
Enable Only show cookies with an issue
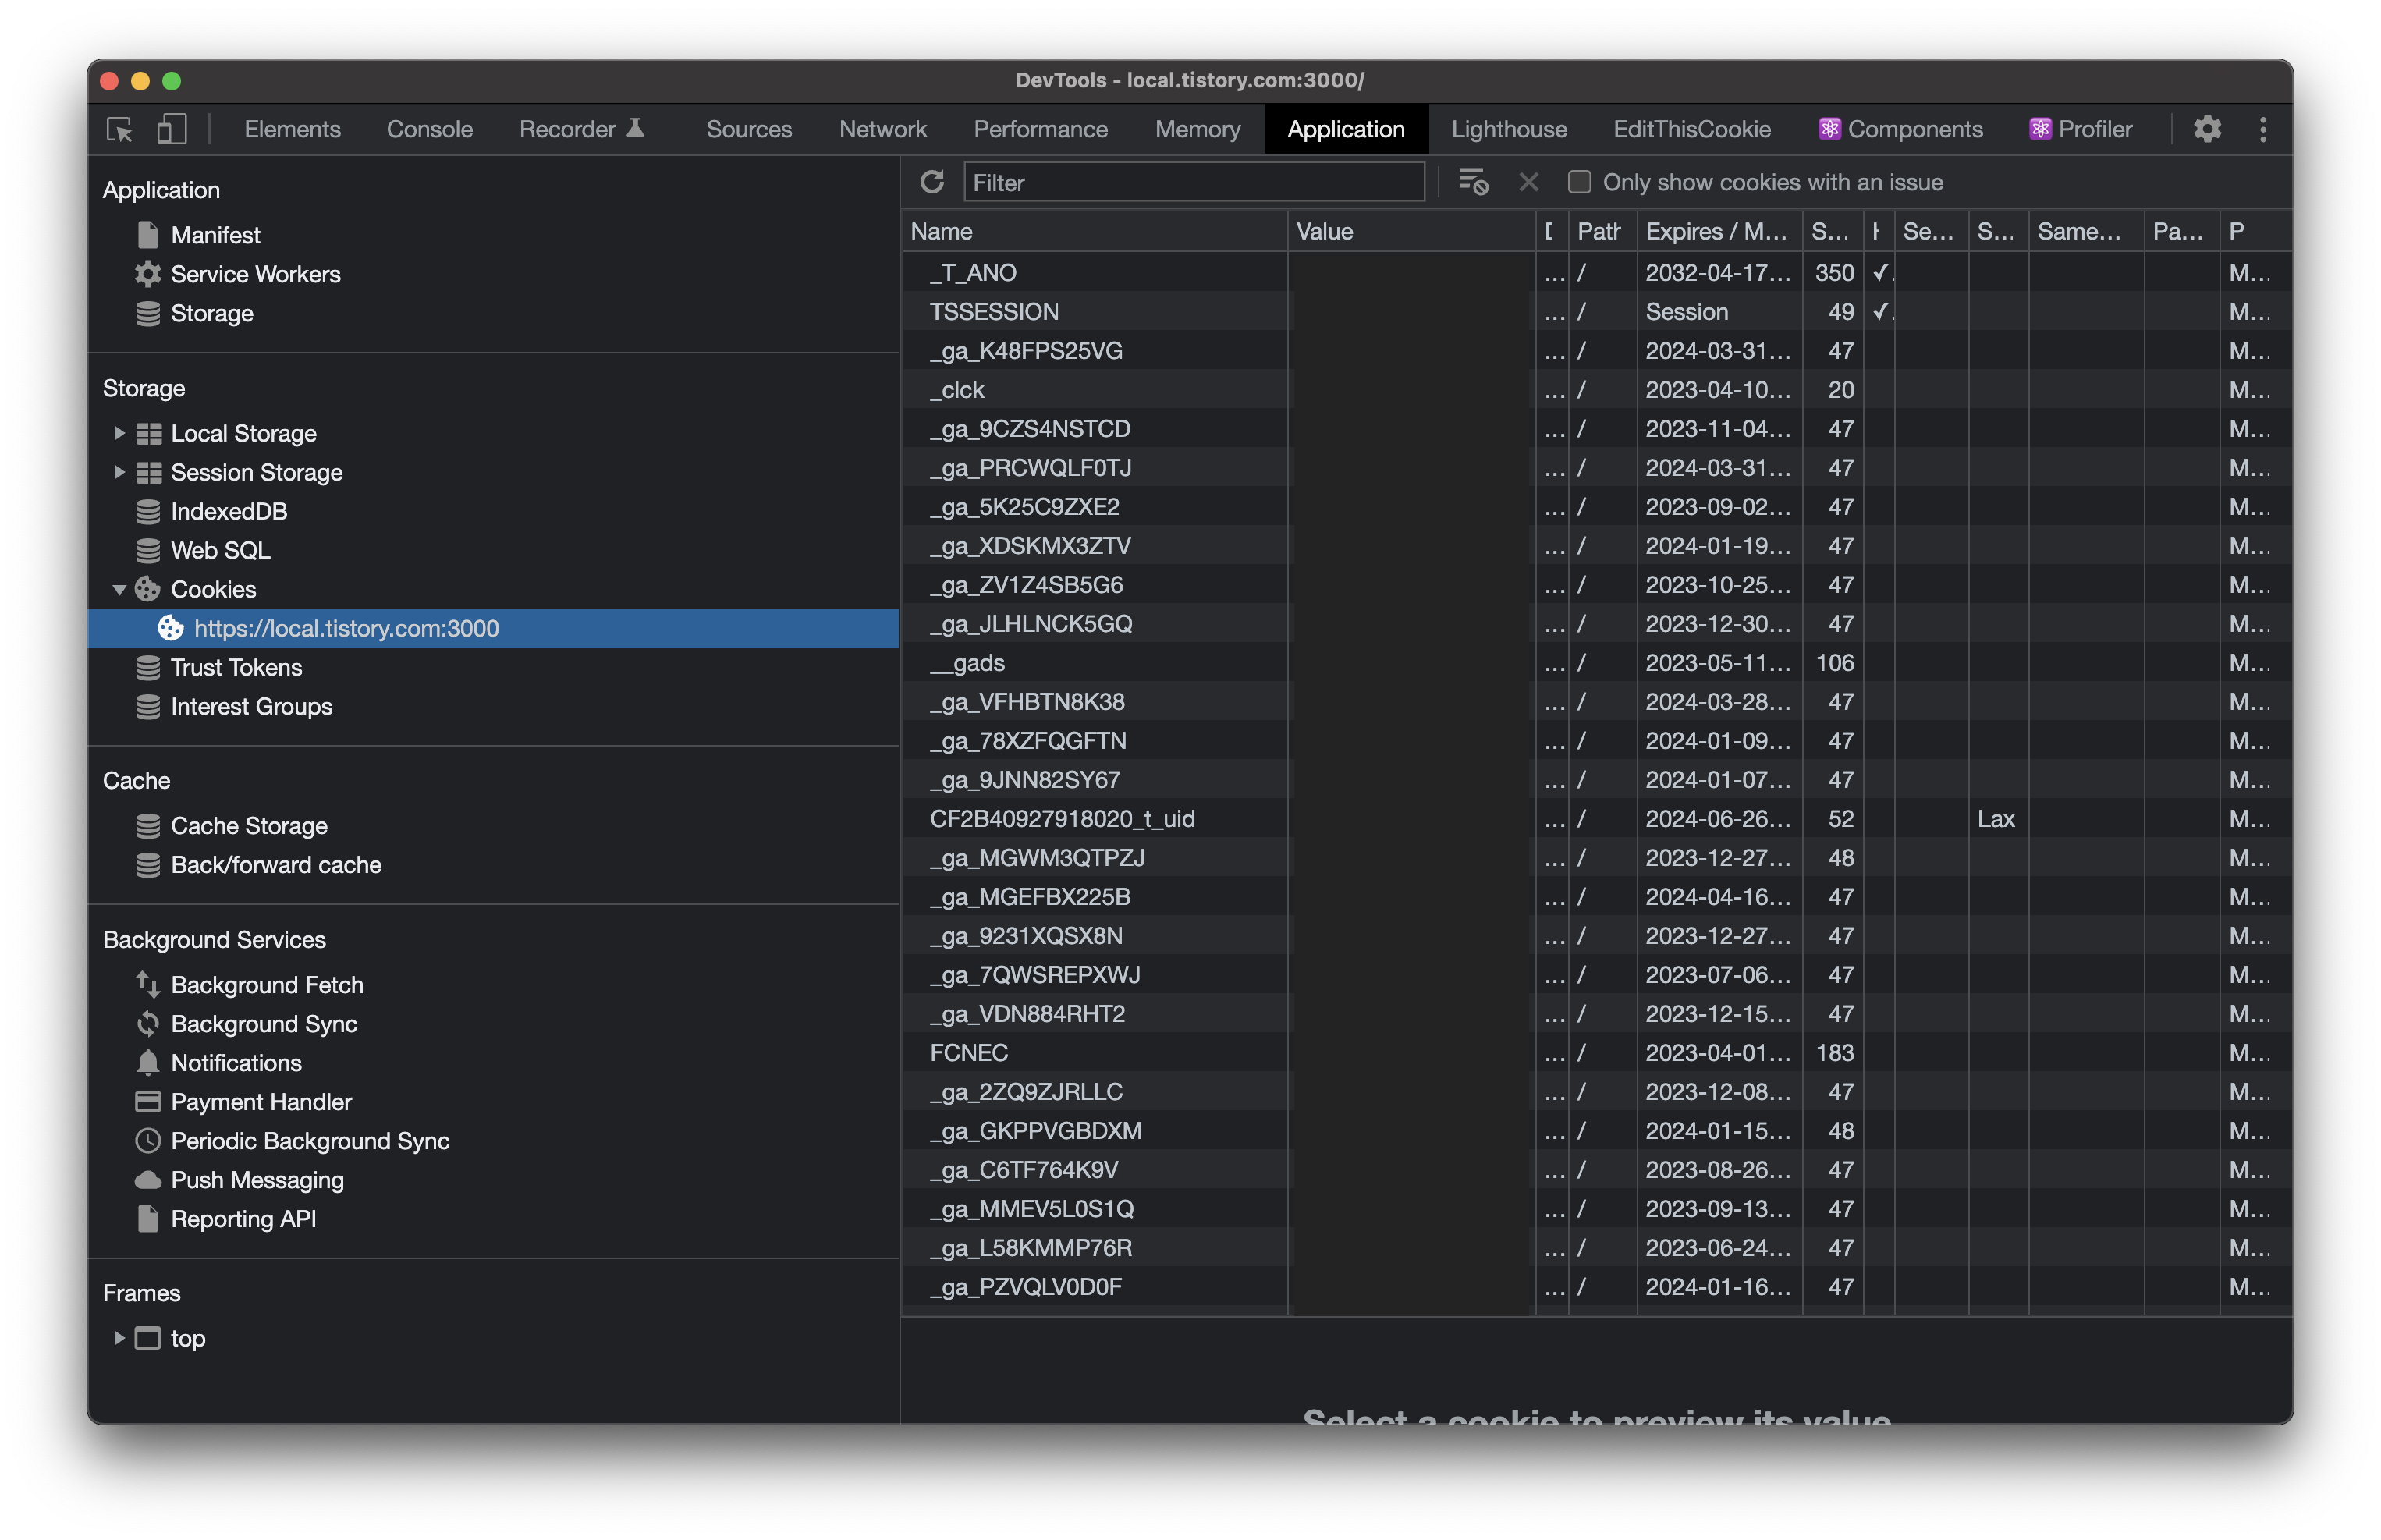pos(1579,182)
